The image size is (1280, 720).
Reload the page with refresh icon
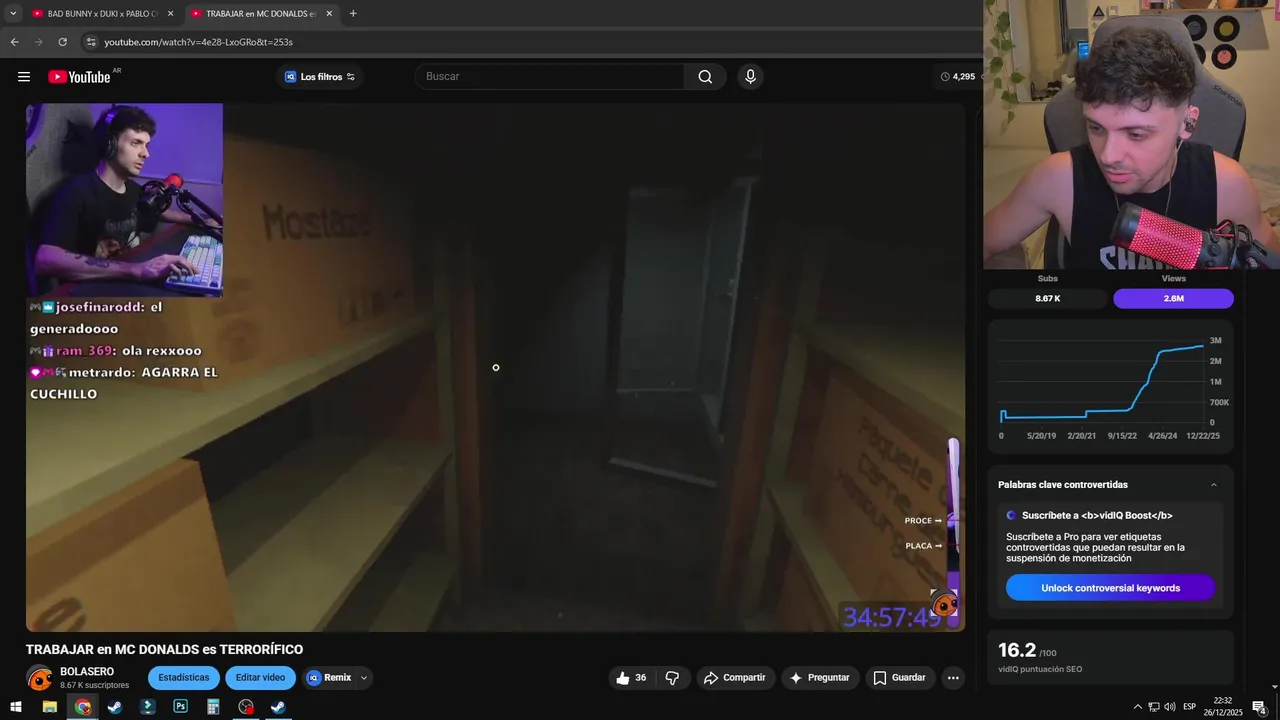(x=62, y=42)
